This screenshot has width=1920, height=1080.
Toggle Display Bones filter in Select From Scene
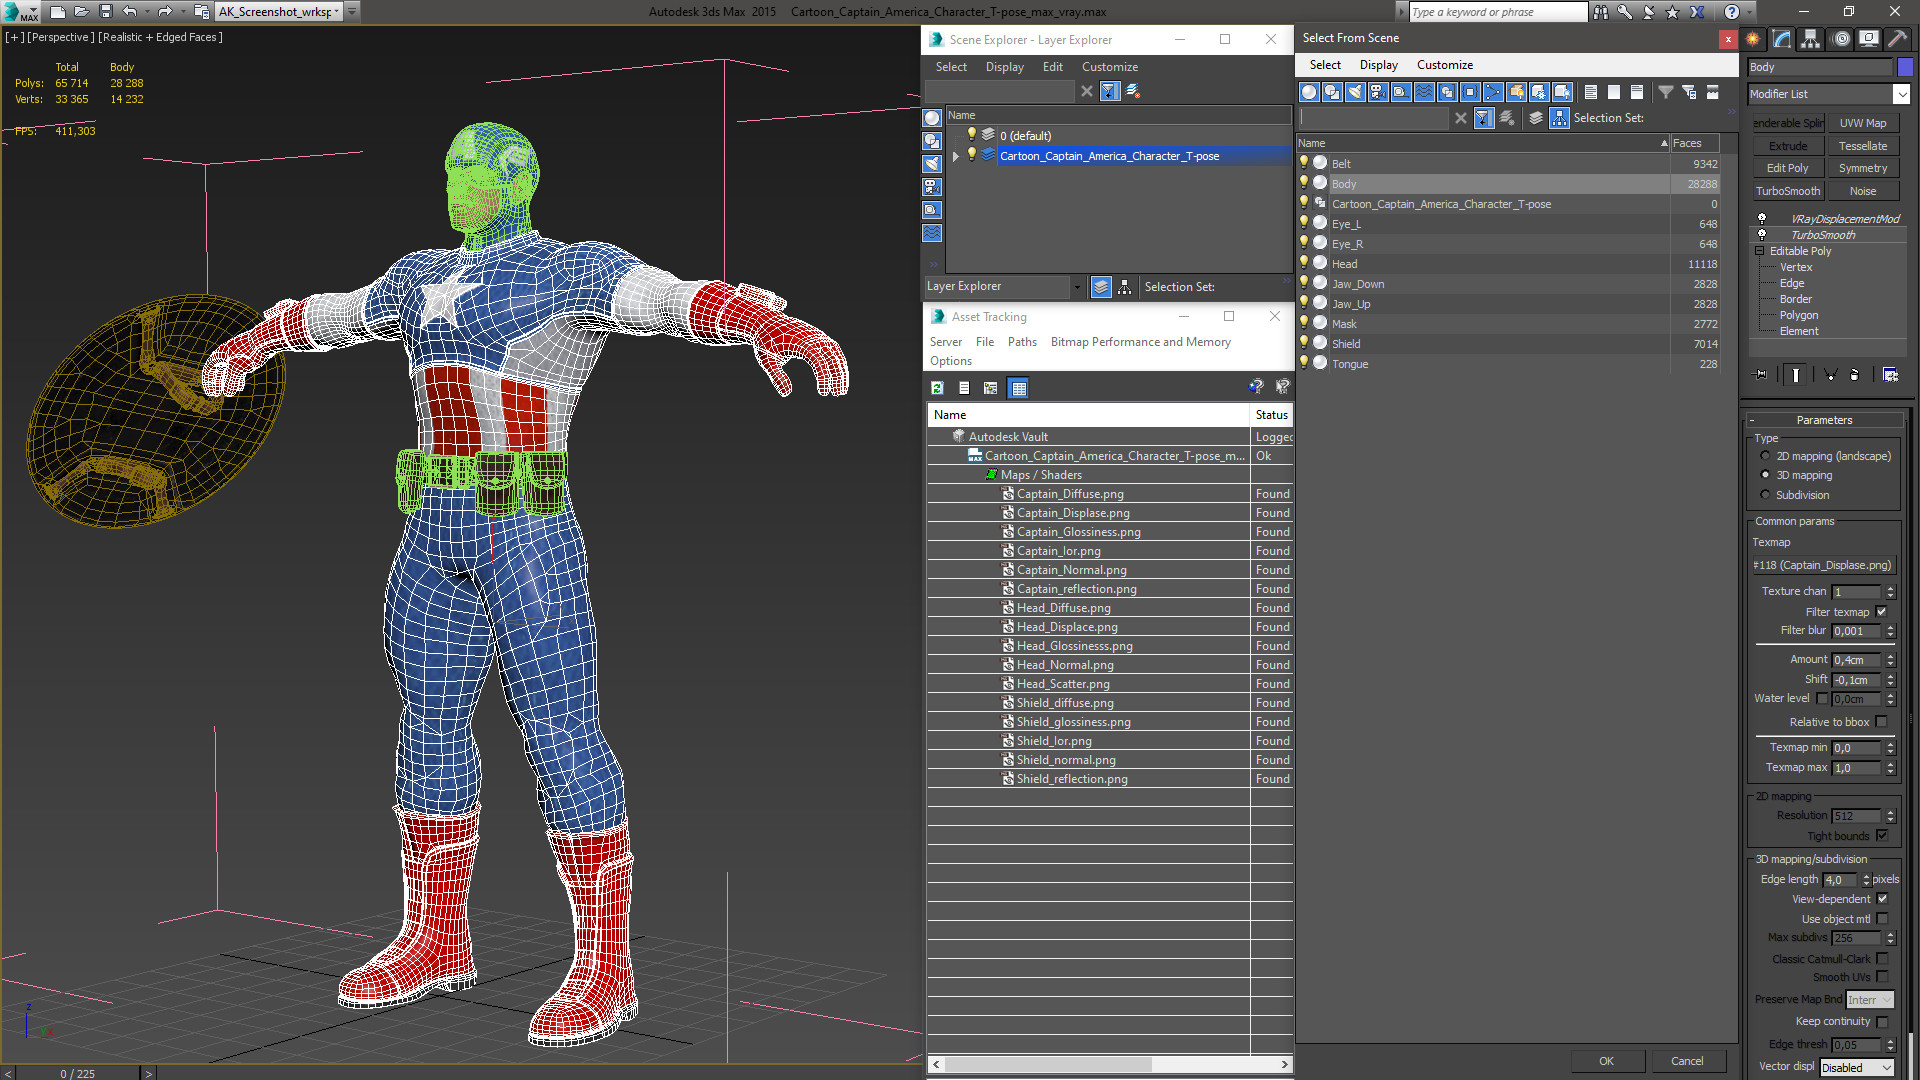[1493, 92]
